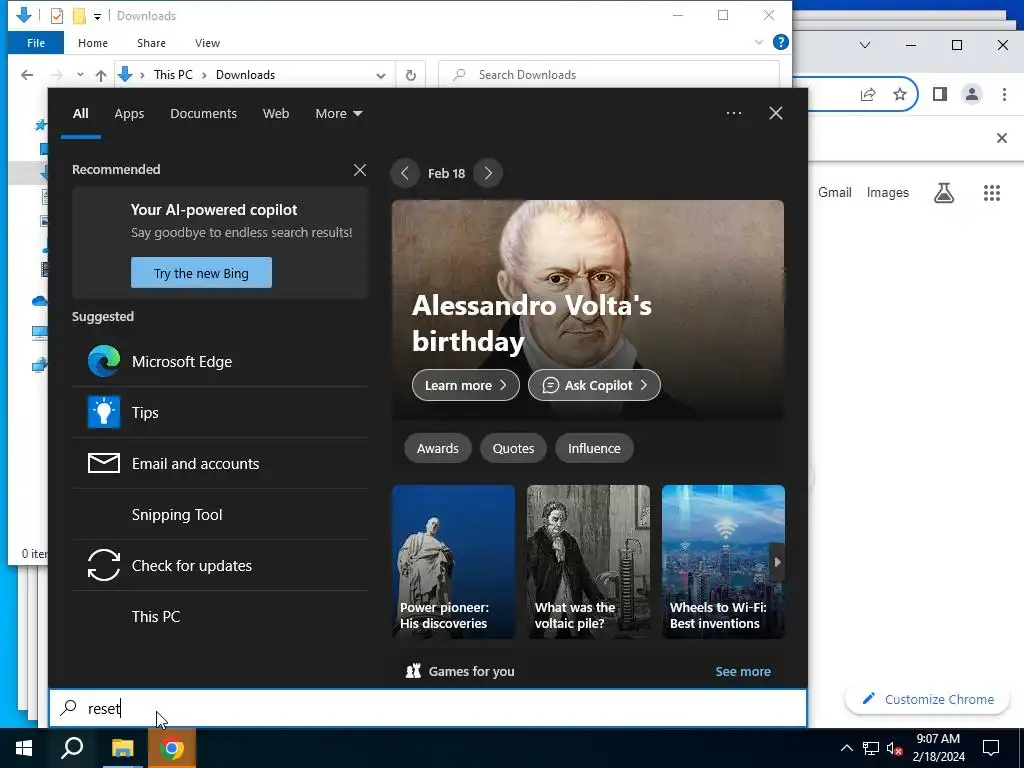Image resolution: width=1024 pixels, height=768 pixels.
Task: Click See more next to Games for you
Action: click(x=743, y=671)
